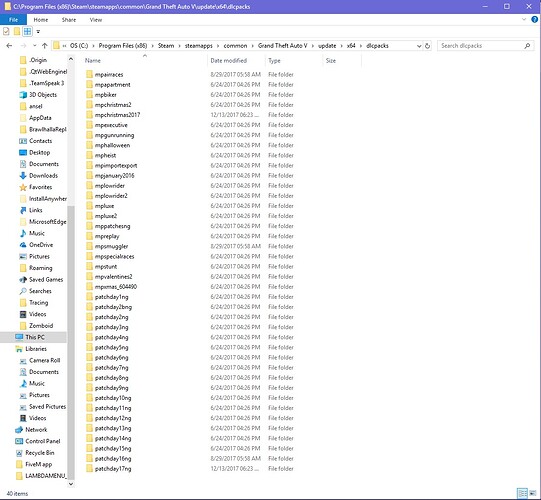Select the mpsmuggler folder icon

[90, 246]
